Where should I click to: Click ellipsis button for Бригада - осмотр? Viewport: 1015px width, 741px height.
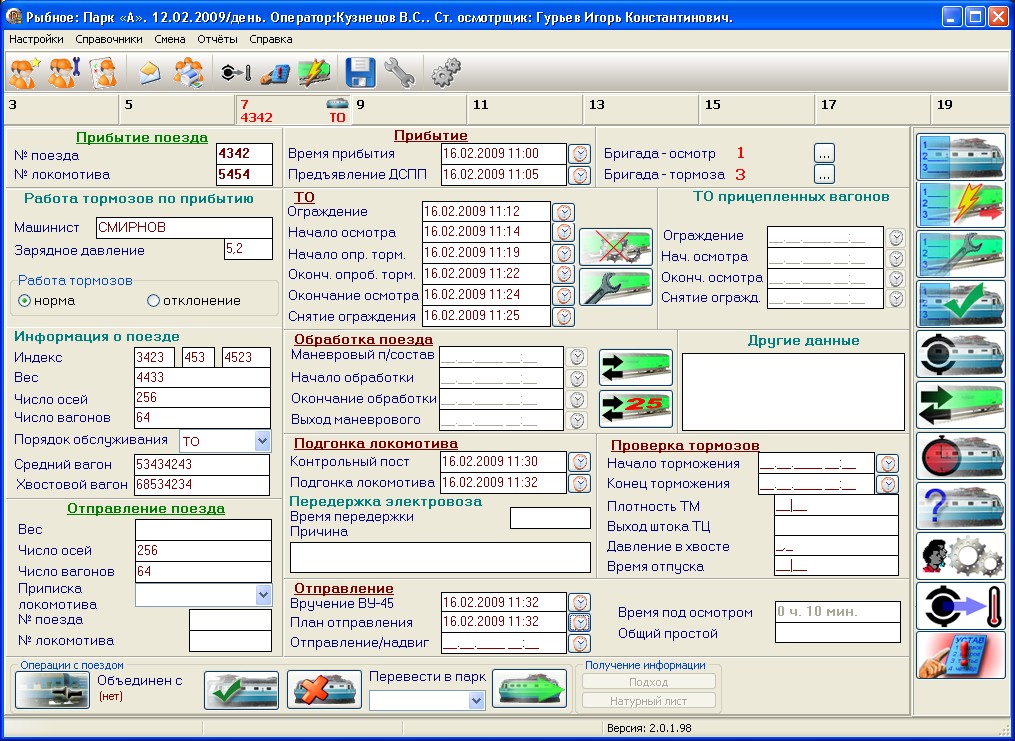tap(823, 153)
